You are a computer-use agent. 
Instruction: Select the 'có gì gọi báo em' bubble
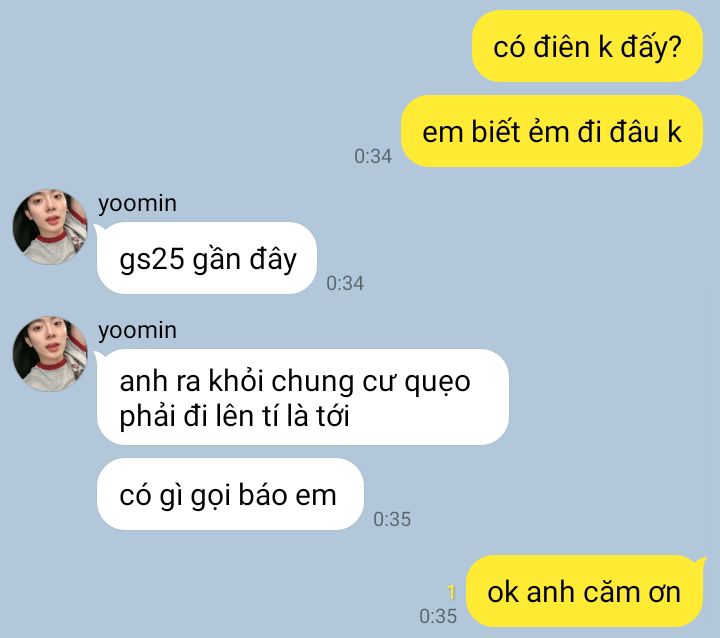[x=230, y=494]
